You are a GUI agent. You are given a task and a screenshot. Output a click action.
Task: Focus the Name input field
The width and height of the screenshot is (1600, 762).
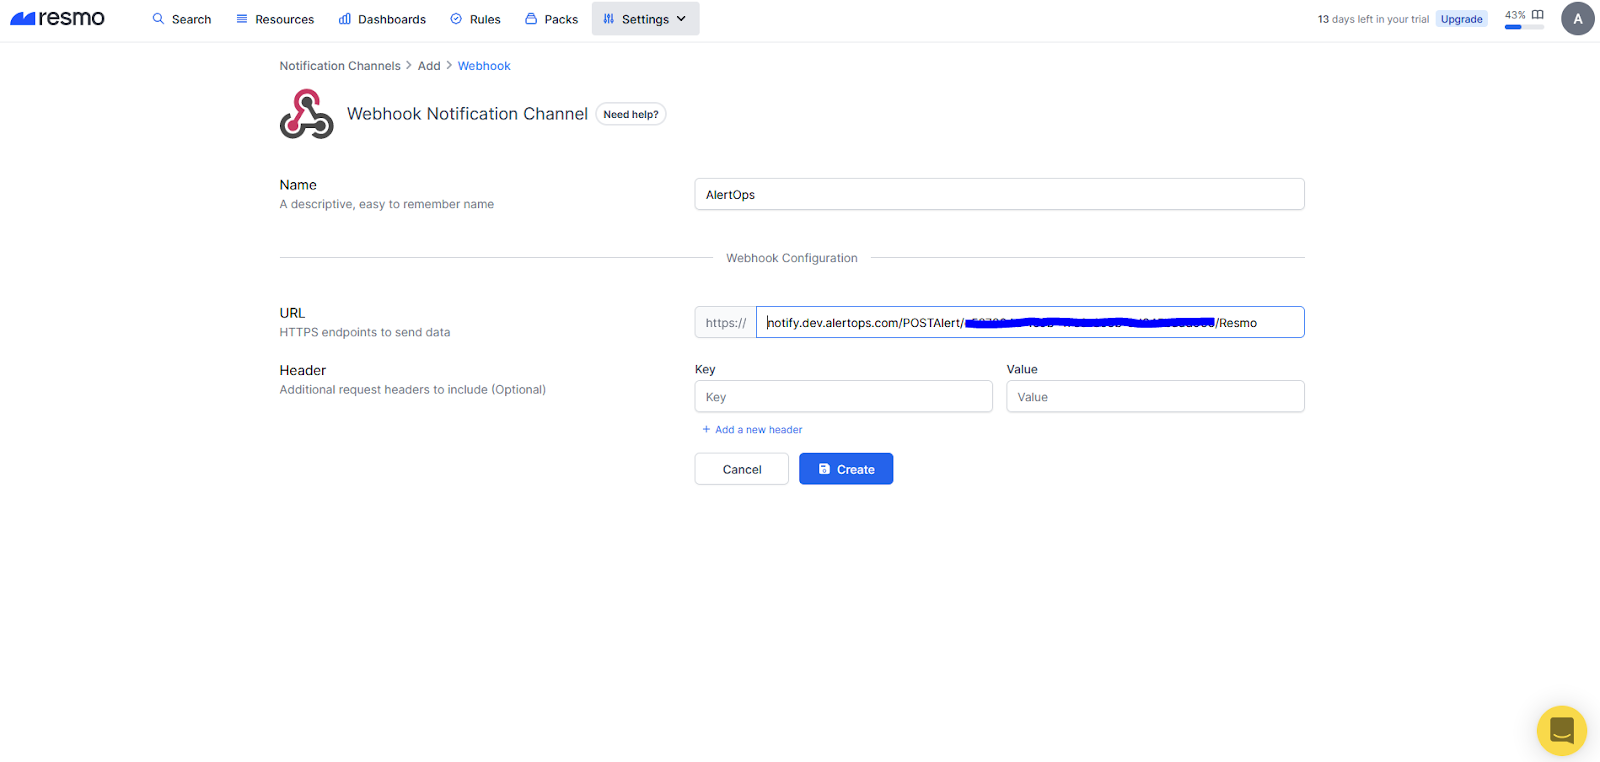(998, 194)
